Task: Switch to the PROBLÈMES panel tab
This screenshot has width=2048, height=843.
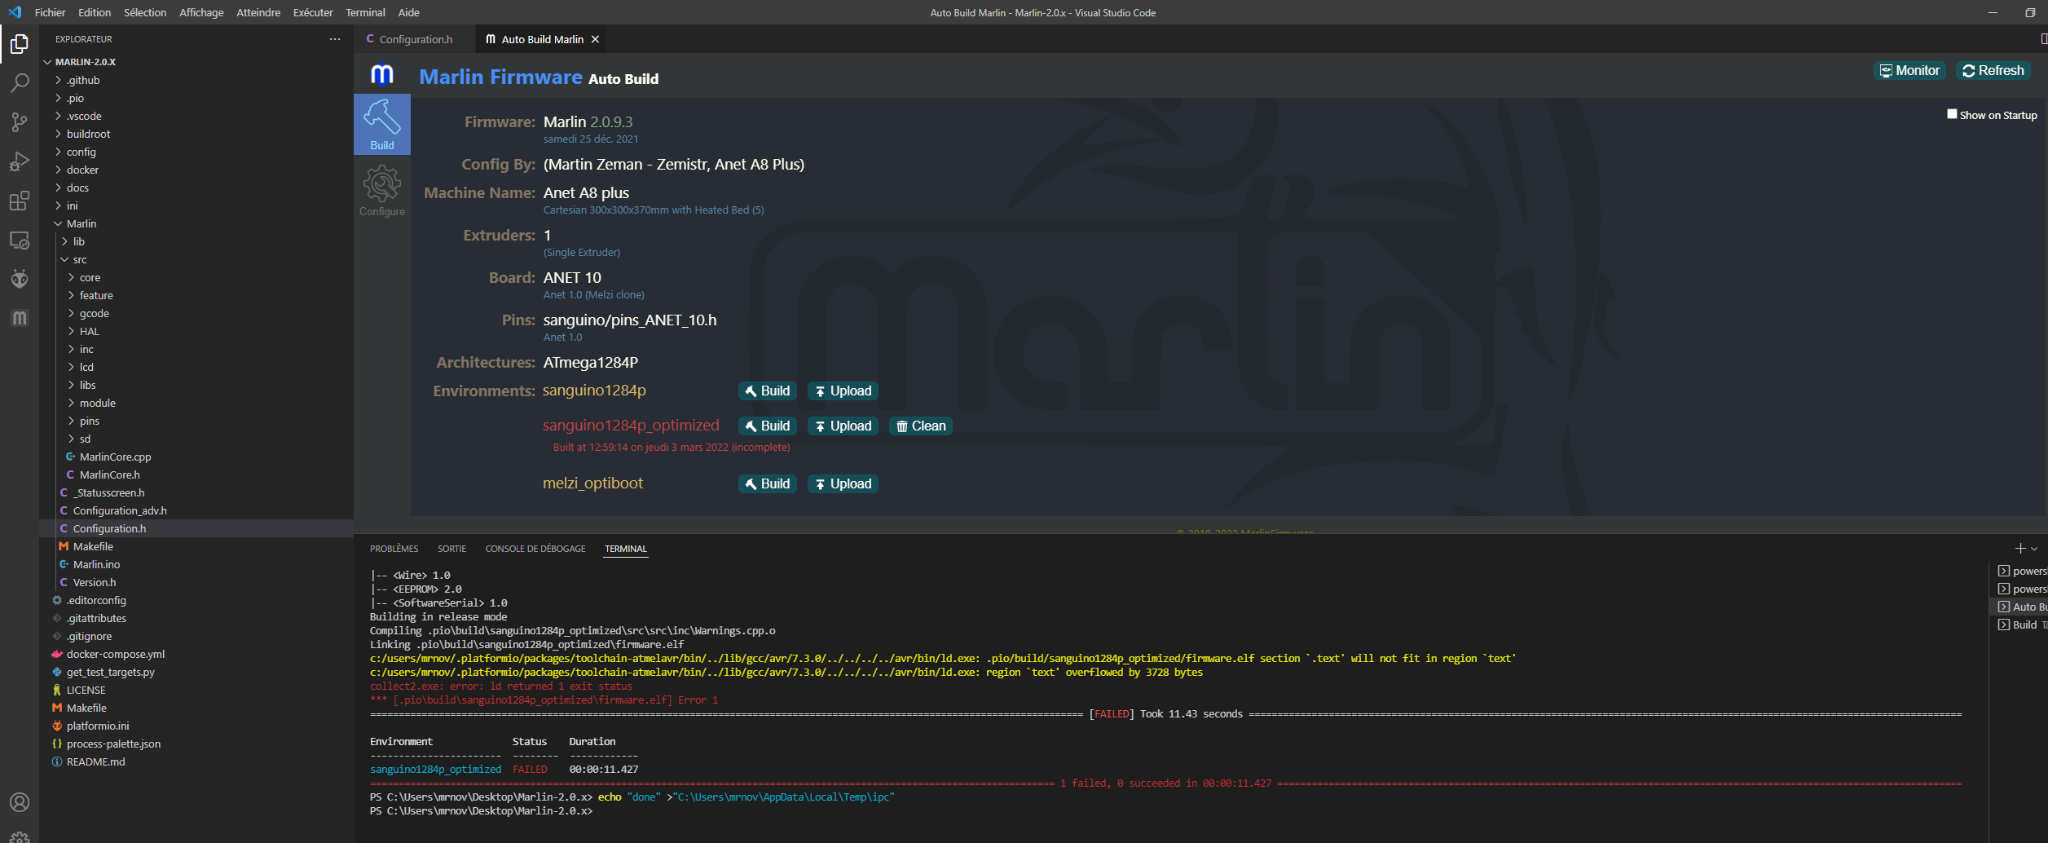Action: coord(394,549)
